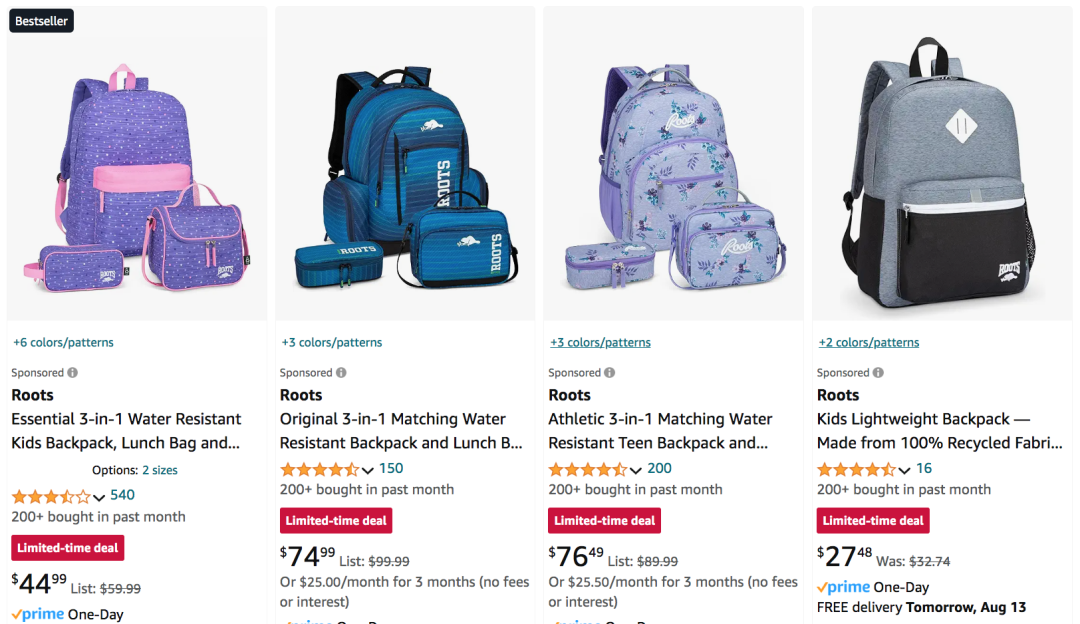Image resolution: width=1080 pixels, height=624 pixels.
Task: Click the purple floral Athletic backpack image
Action: 673,165
